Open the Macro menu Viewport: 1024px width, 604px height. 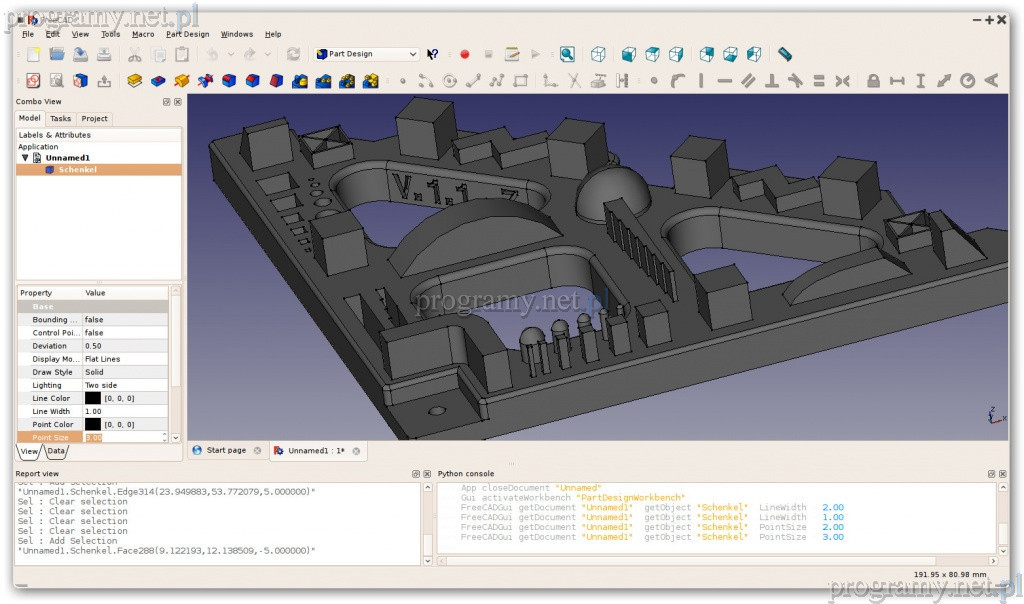click(143, 34)
